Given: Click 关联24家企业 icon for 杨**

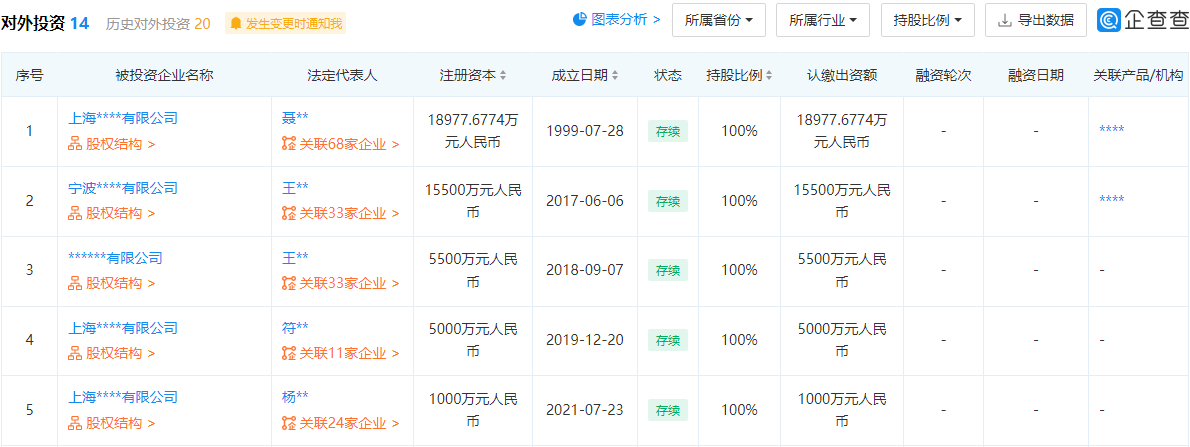Looking at the screenshot, I should [x=289, y=423].
